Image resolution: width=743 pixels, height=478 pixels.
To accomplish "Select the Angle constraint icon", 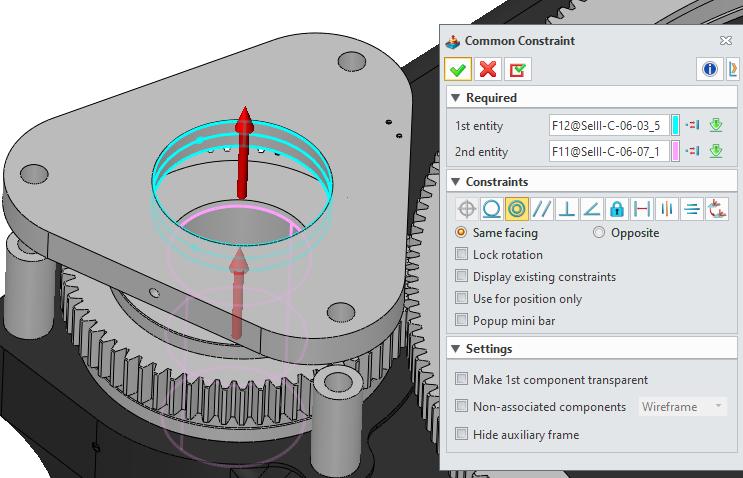I will (x=592, y=209).
